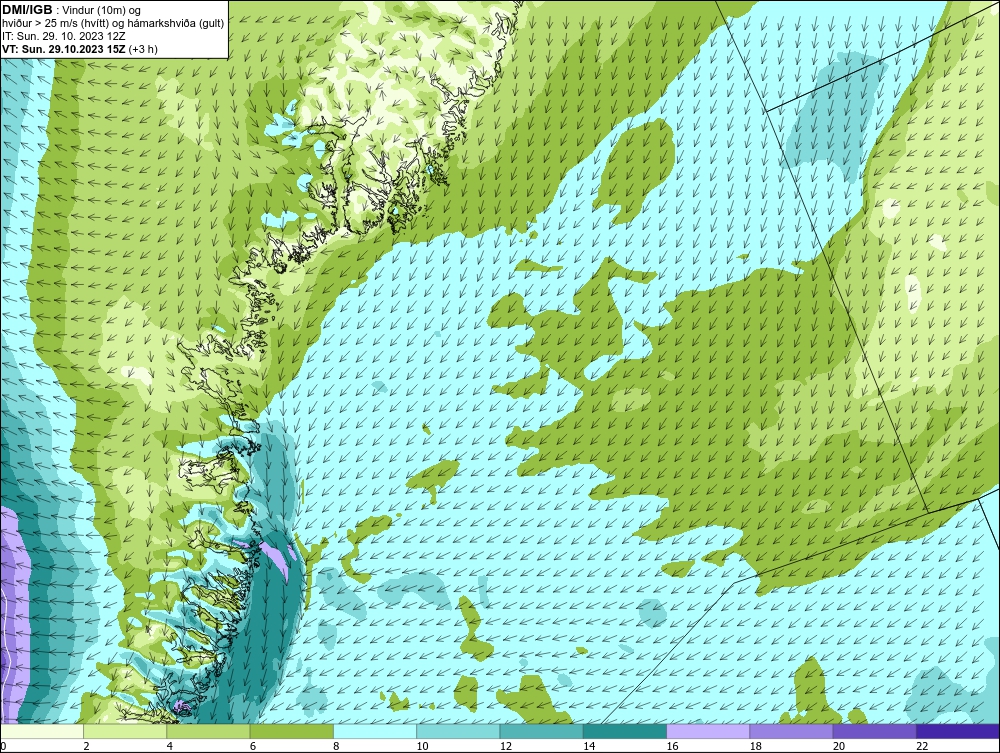Click the 'Vindur (10m) og' label
1000x753 pixels.
pos(102,11)
